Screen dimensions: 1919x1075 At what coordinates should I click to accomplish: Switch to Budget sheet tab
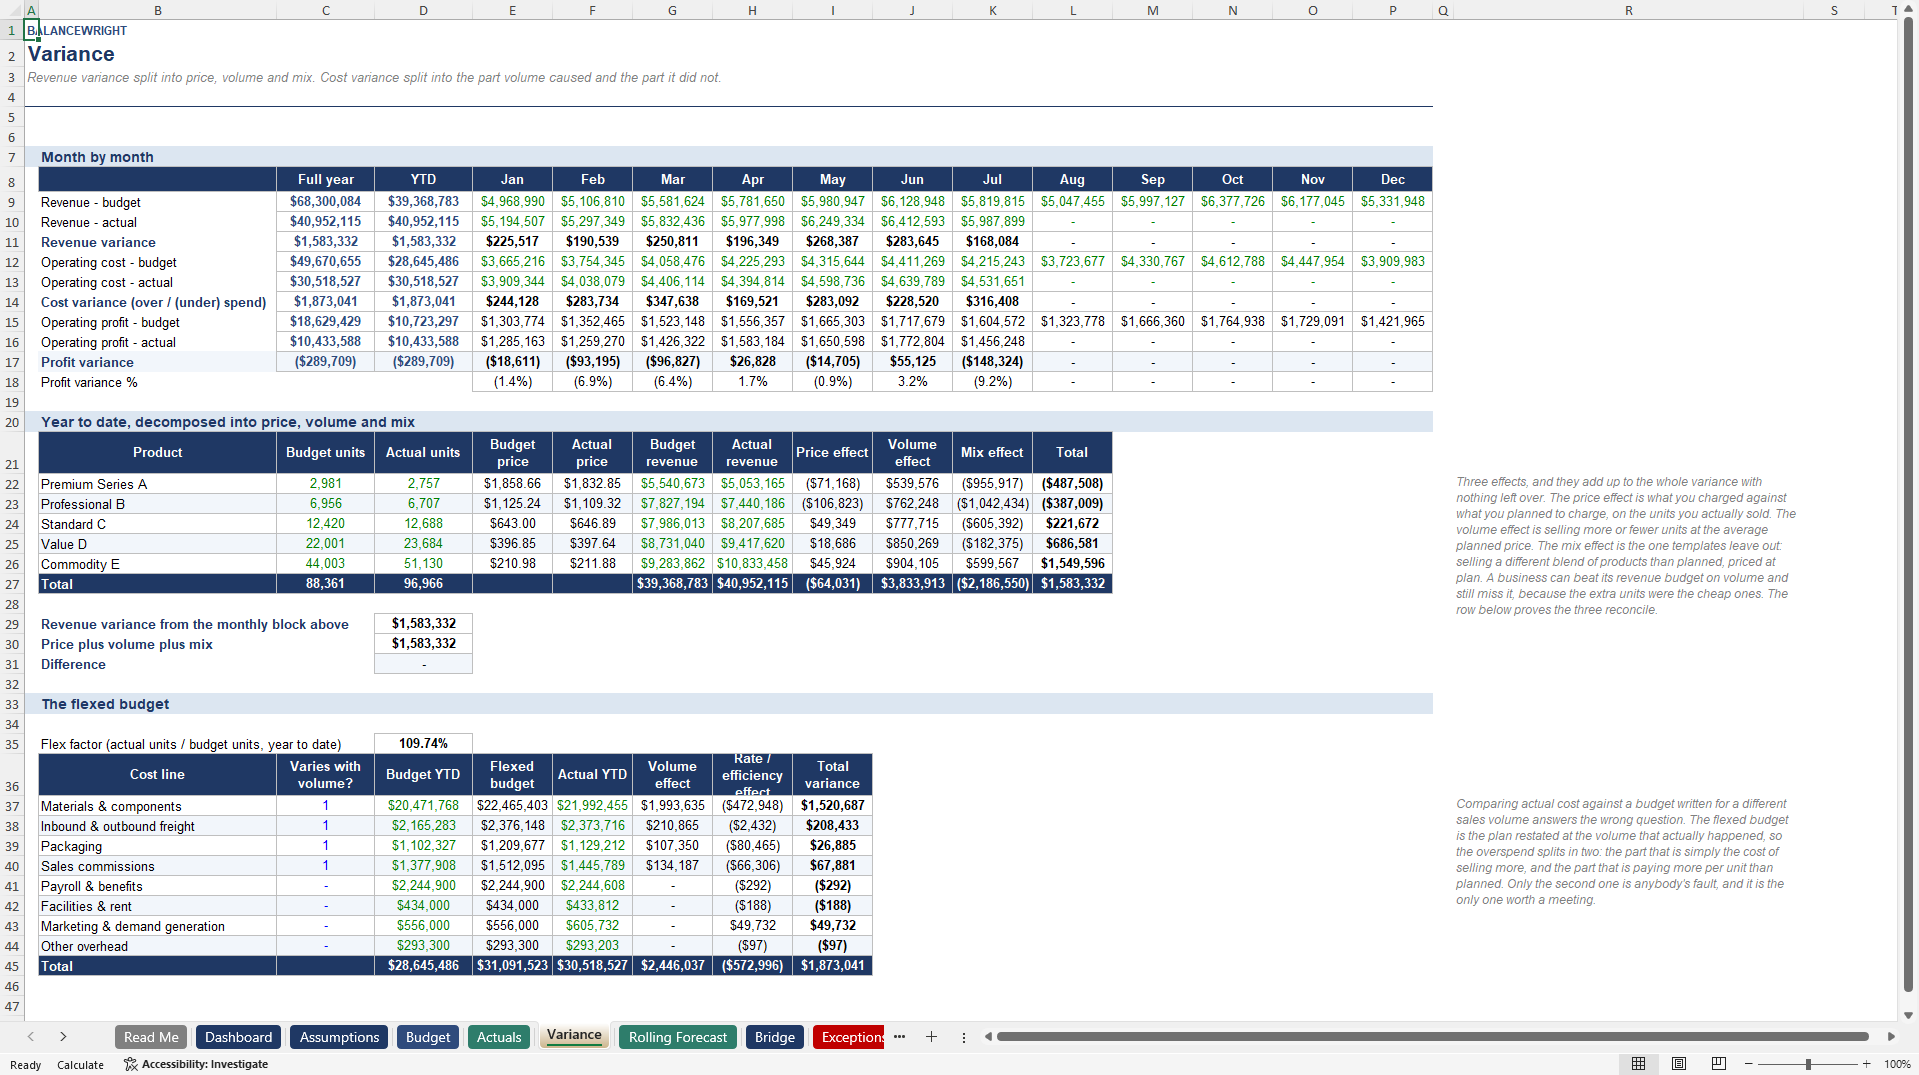428,1037
